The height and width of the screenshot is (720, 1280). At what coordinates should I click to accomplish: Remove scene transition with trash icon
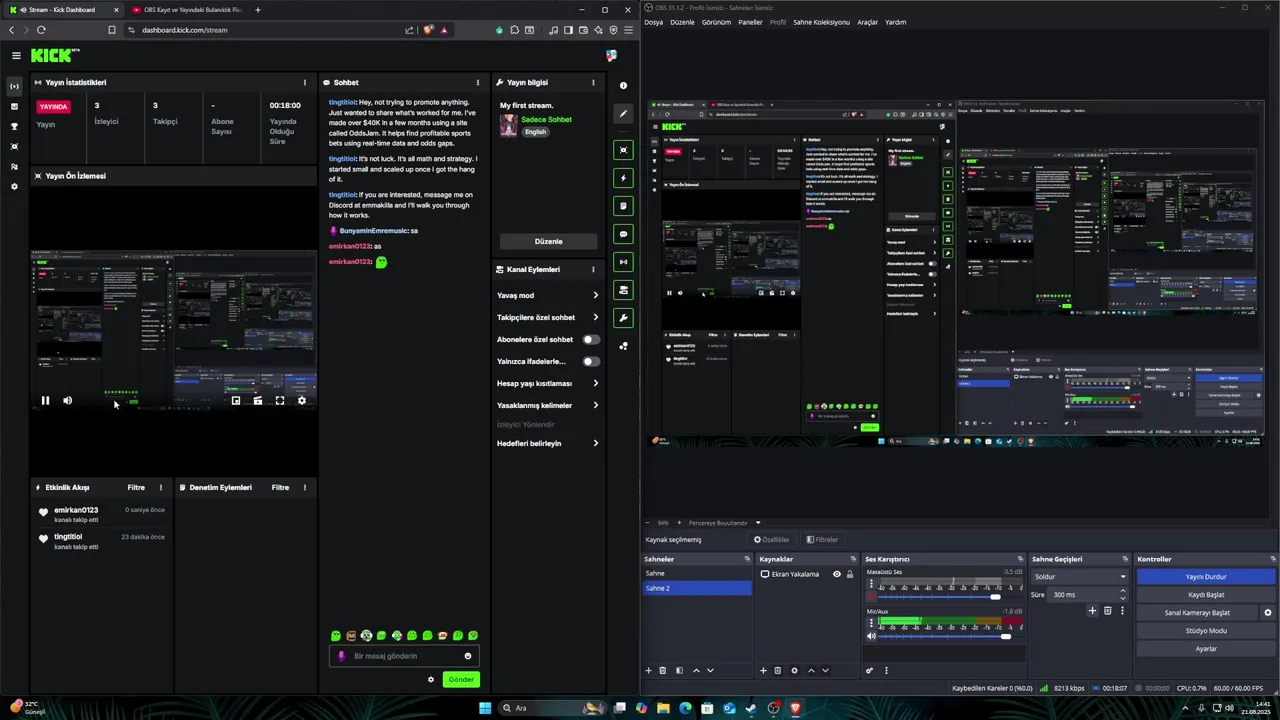click(x=1107, y=610)
